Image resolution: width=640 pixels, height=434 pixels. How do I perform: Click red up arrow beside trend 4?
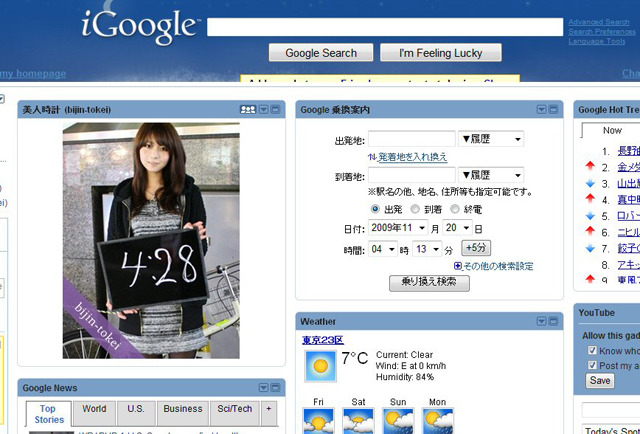(x=590, y=198)
